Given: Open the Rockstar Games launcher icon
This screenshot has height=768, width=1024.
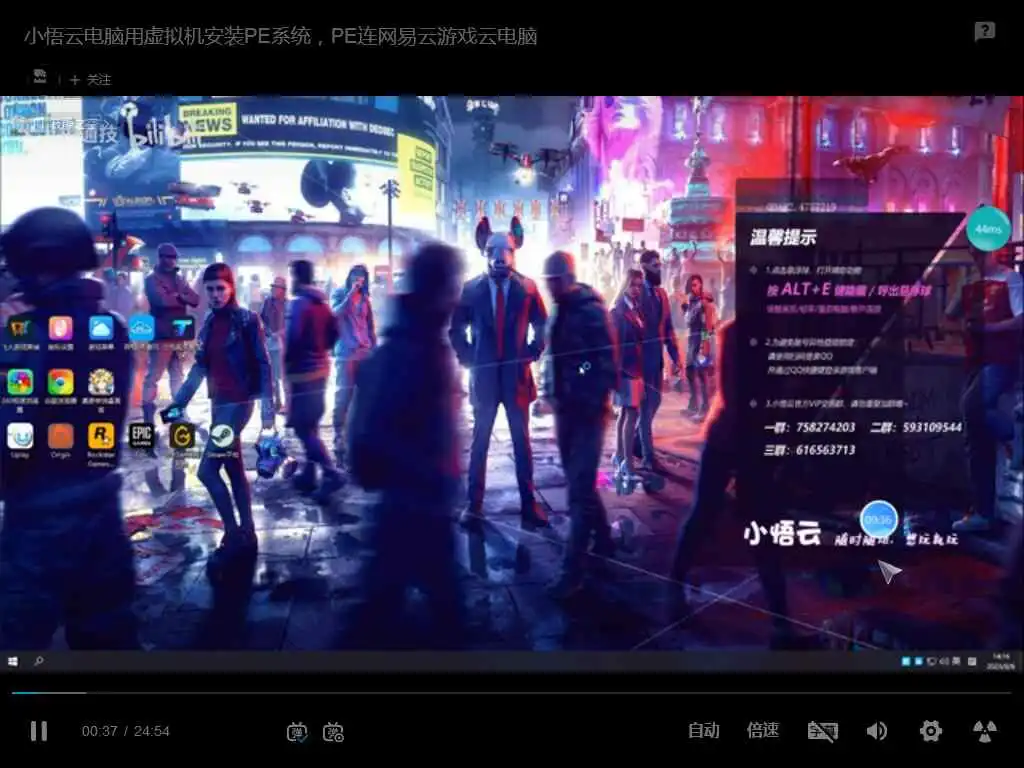Looking at the screenshot, I should (x=101, y=436).
